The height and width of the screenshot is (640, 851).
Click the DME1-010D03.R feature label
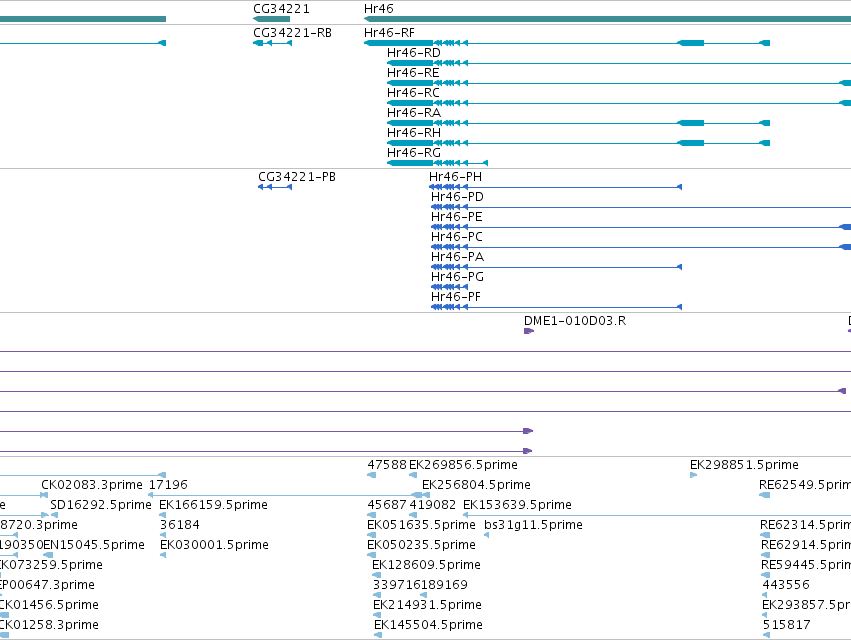coord(575,321)
